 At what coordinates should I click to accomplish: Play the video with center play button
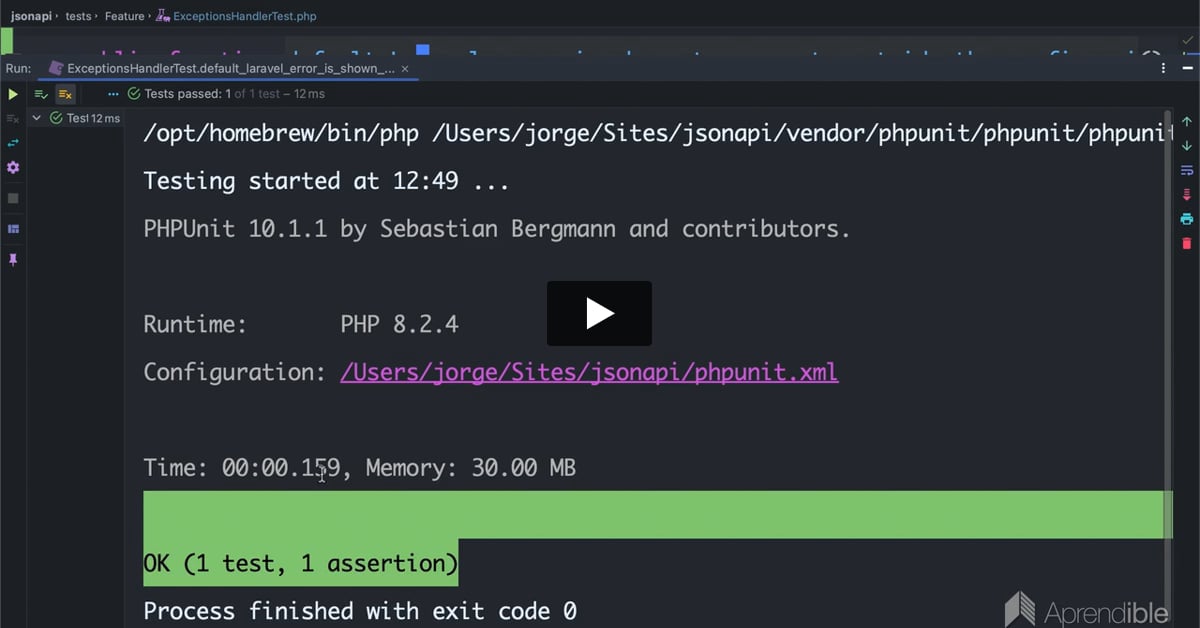tap(599, 313)
